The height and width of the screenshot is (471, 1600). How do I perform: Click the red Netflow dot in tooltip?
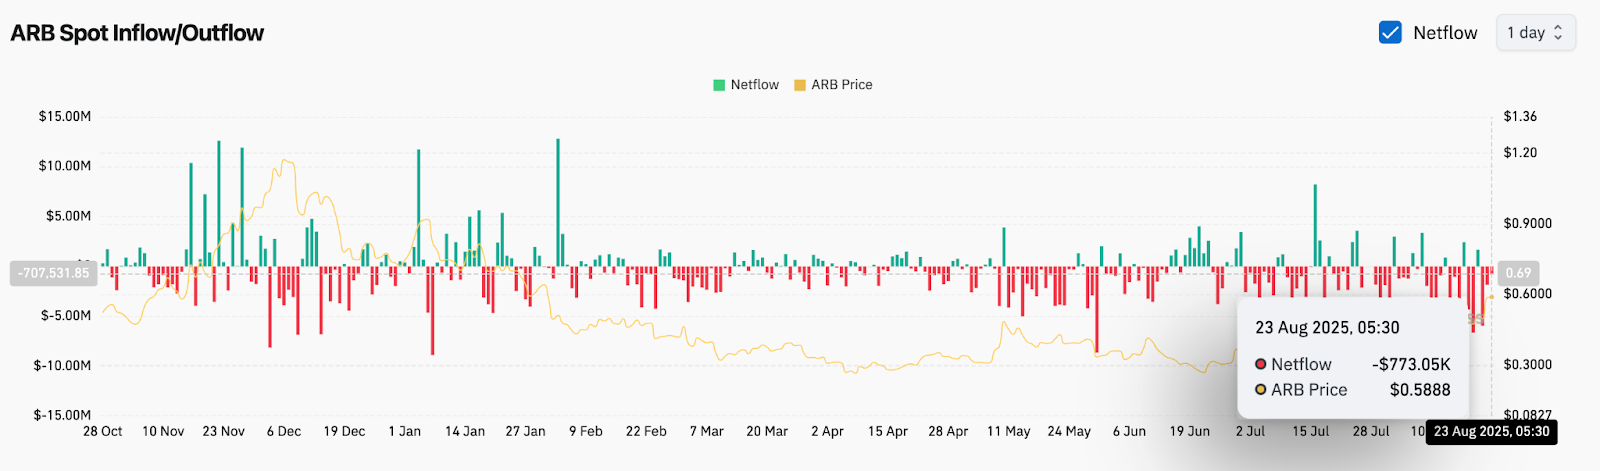(1261, 364)
